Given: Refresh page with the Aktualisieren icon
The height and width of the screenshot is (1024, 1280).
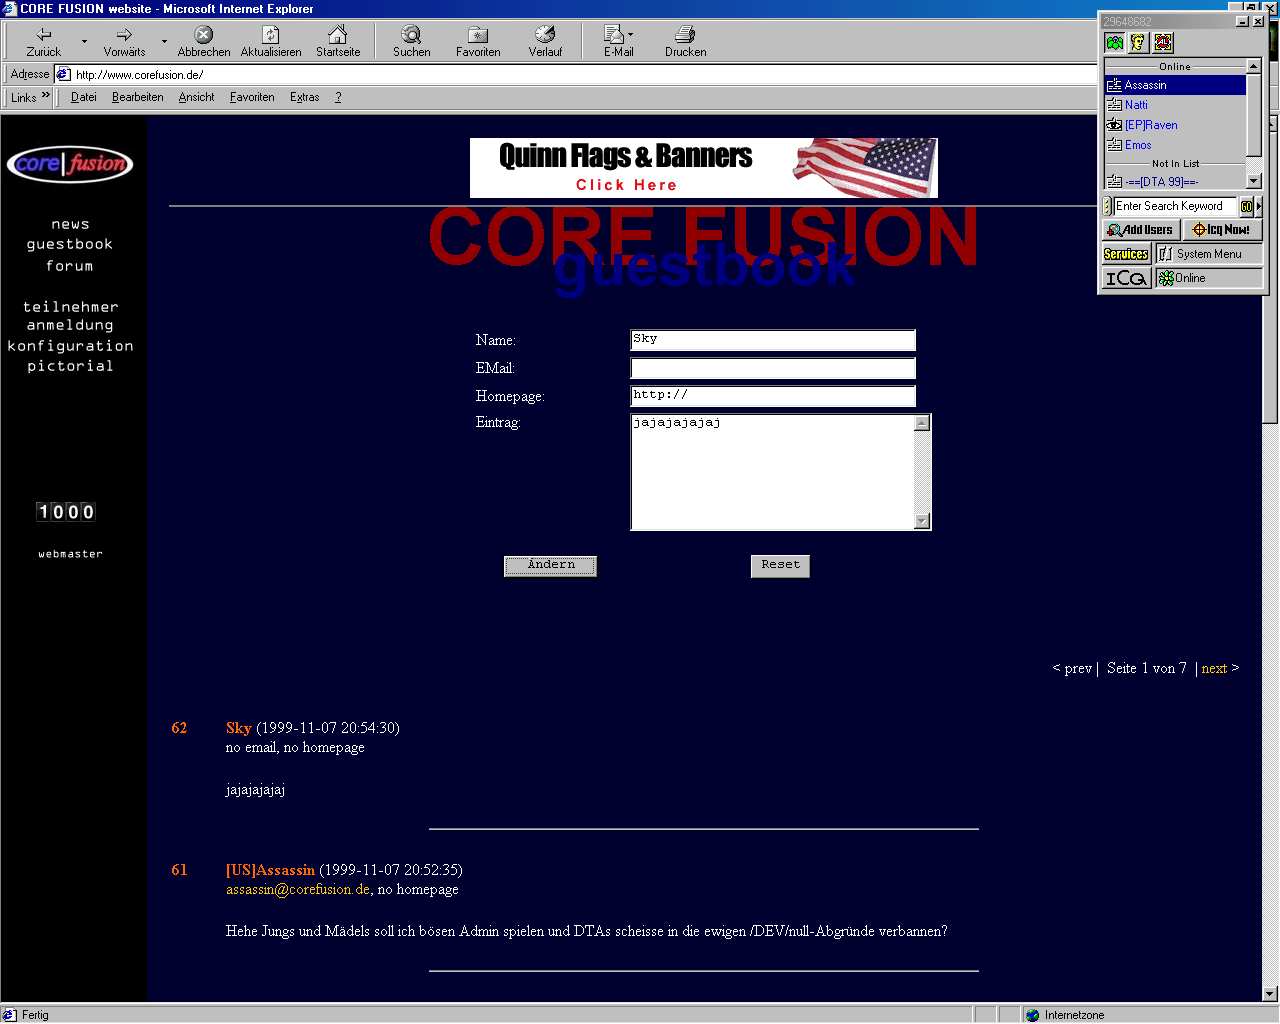Looking at the screenshot, I should (270, 40).
